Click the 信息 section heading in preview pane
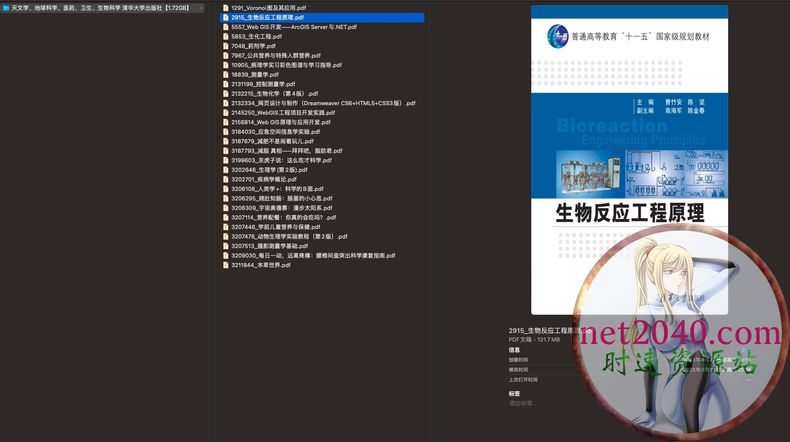Image resolution: width=790 pixels, height=442 pixels. coord(514,350)
